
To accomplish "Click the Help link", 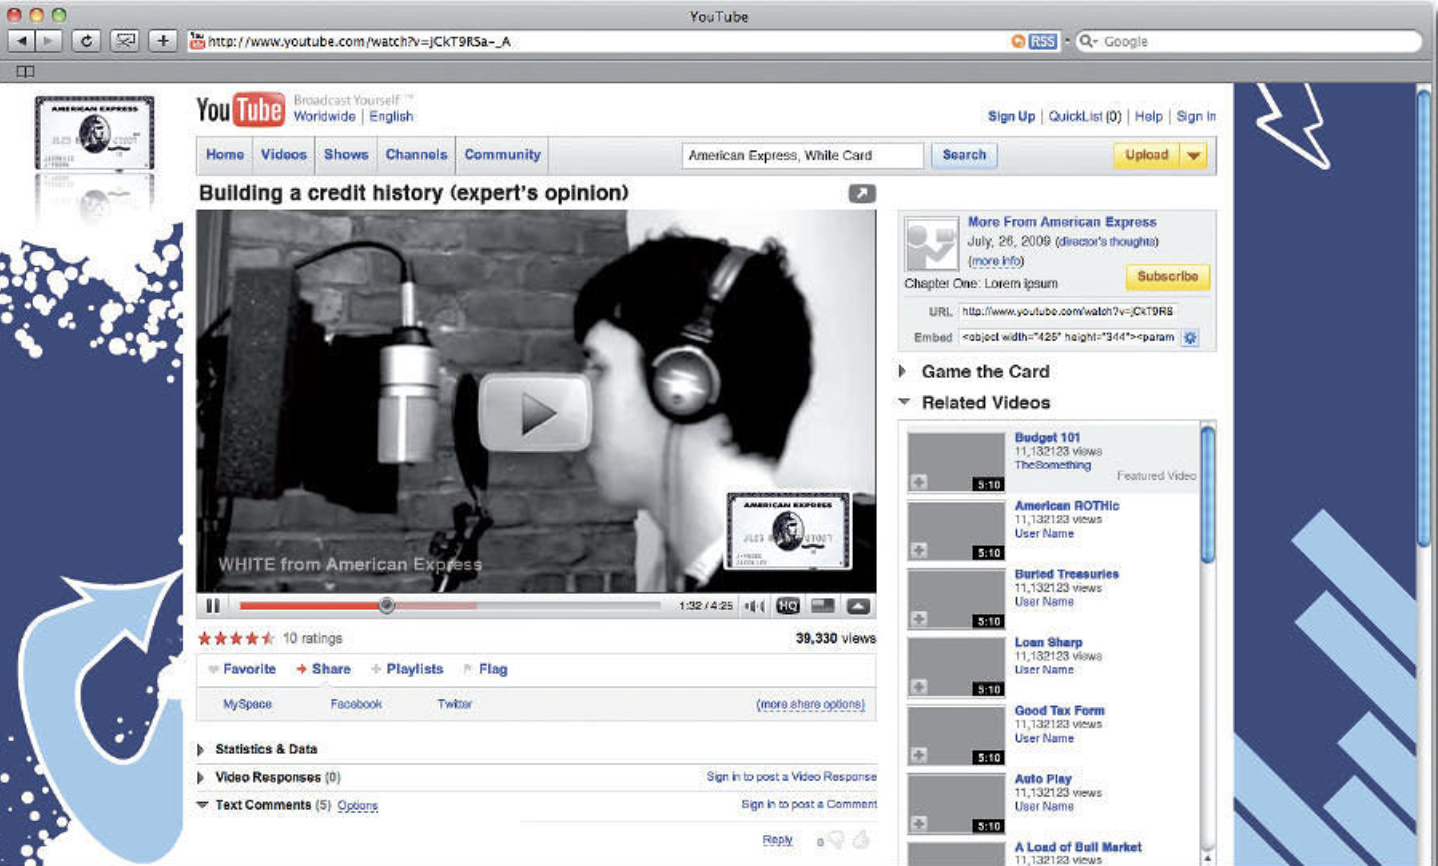I will (x=1148, y=116).
